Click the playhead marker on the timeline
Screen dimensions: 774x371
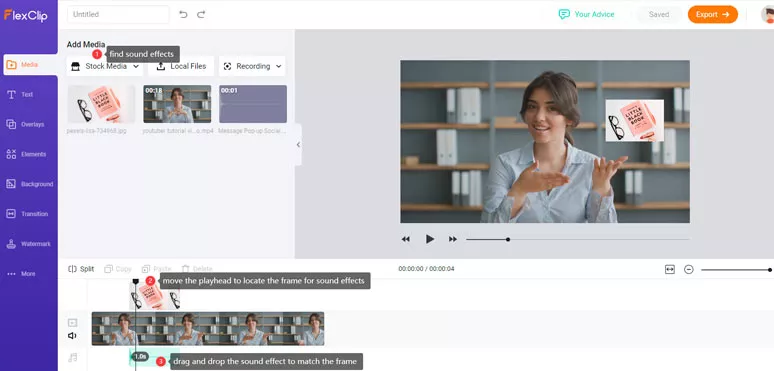pos(136,282)
